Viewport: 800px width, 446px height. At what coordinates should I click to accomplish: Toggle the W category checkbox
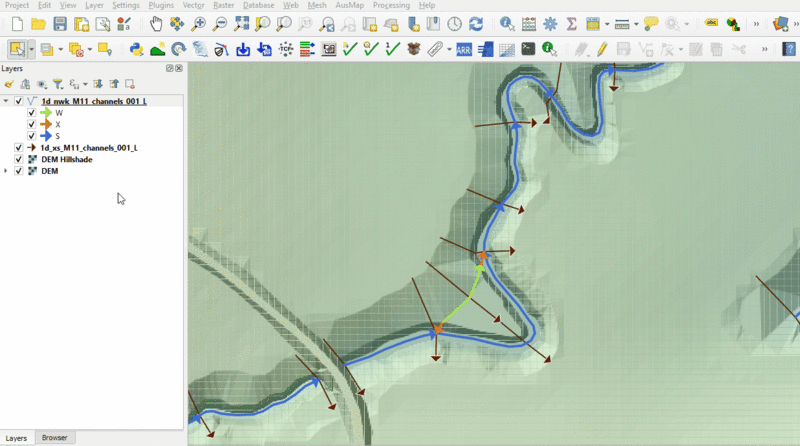click(32, 113)
